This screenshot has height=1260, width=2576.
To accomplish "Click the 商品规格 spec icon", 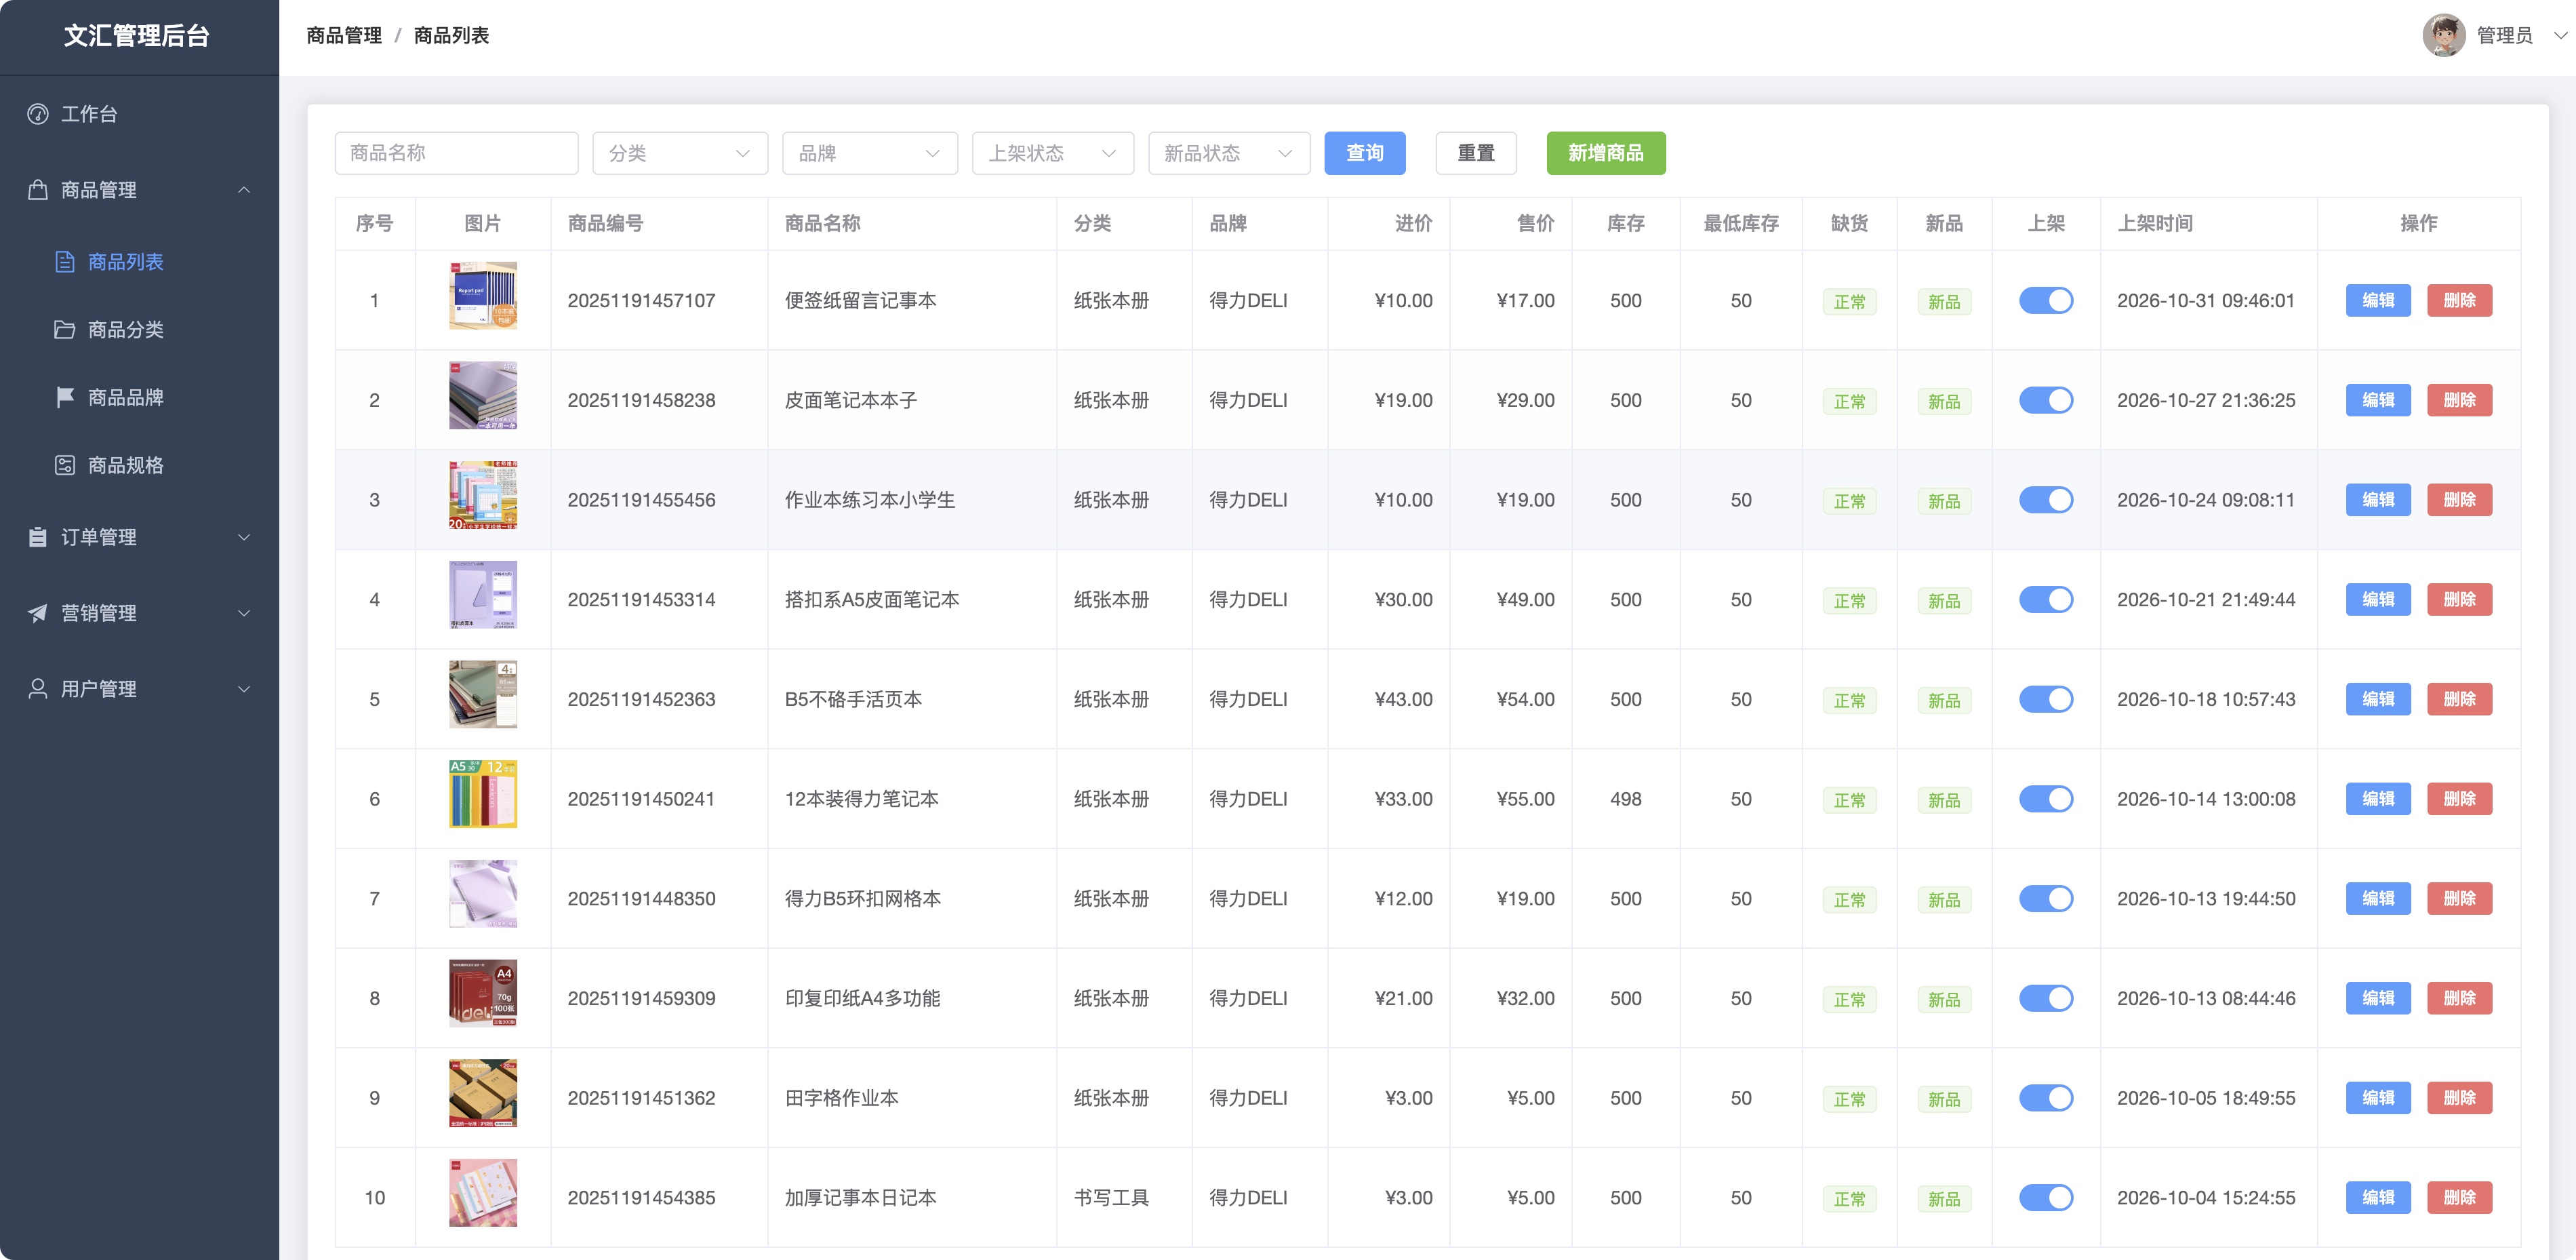I will point(65,466).
